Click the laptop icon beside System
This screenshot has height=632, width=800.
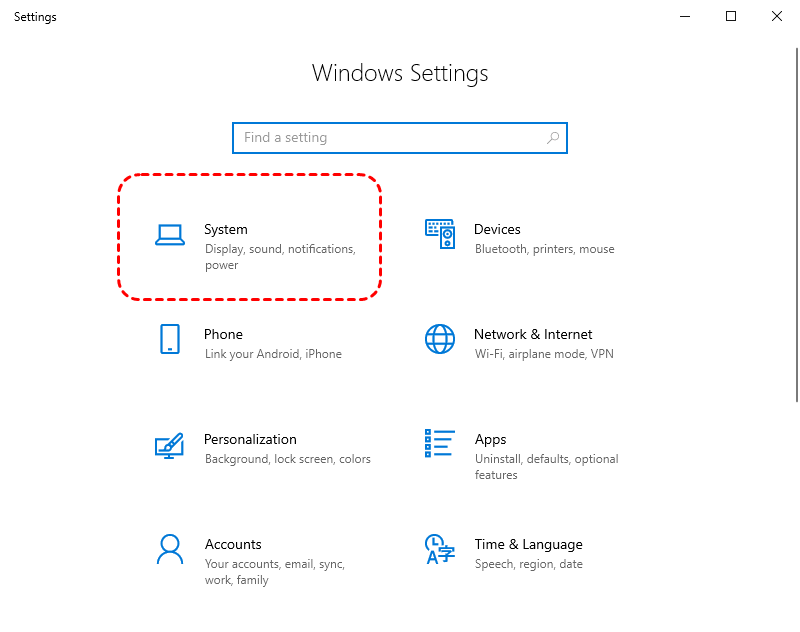pos(170,235)
